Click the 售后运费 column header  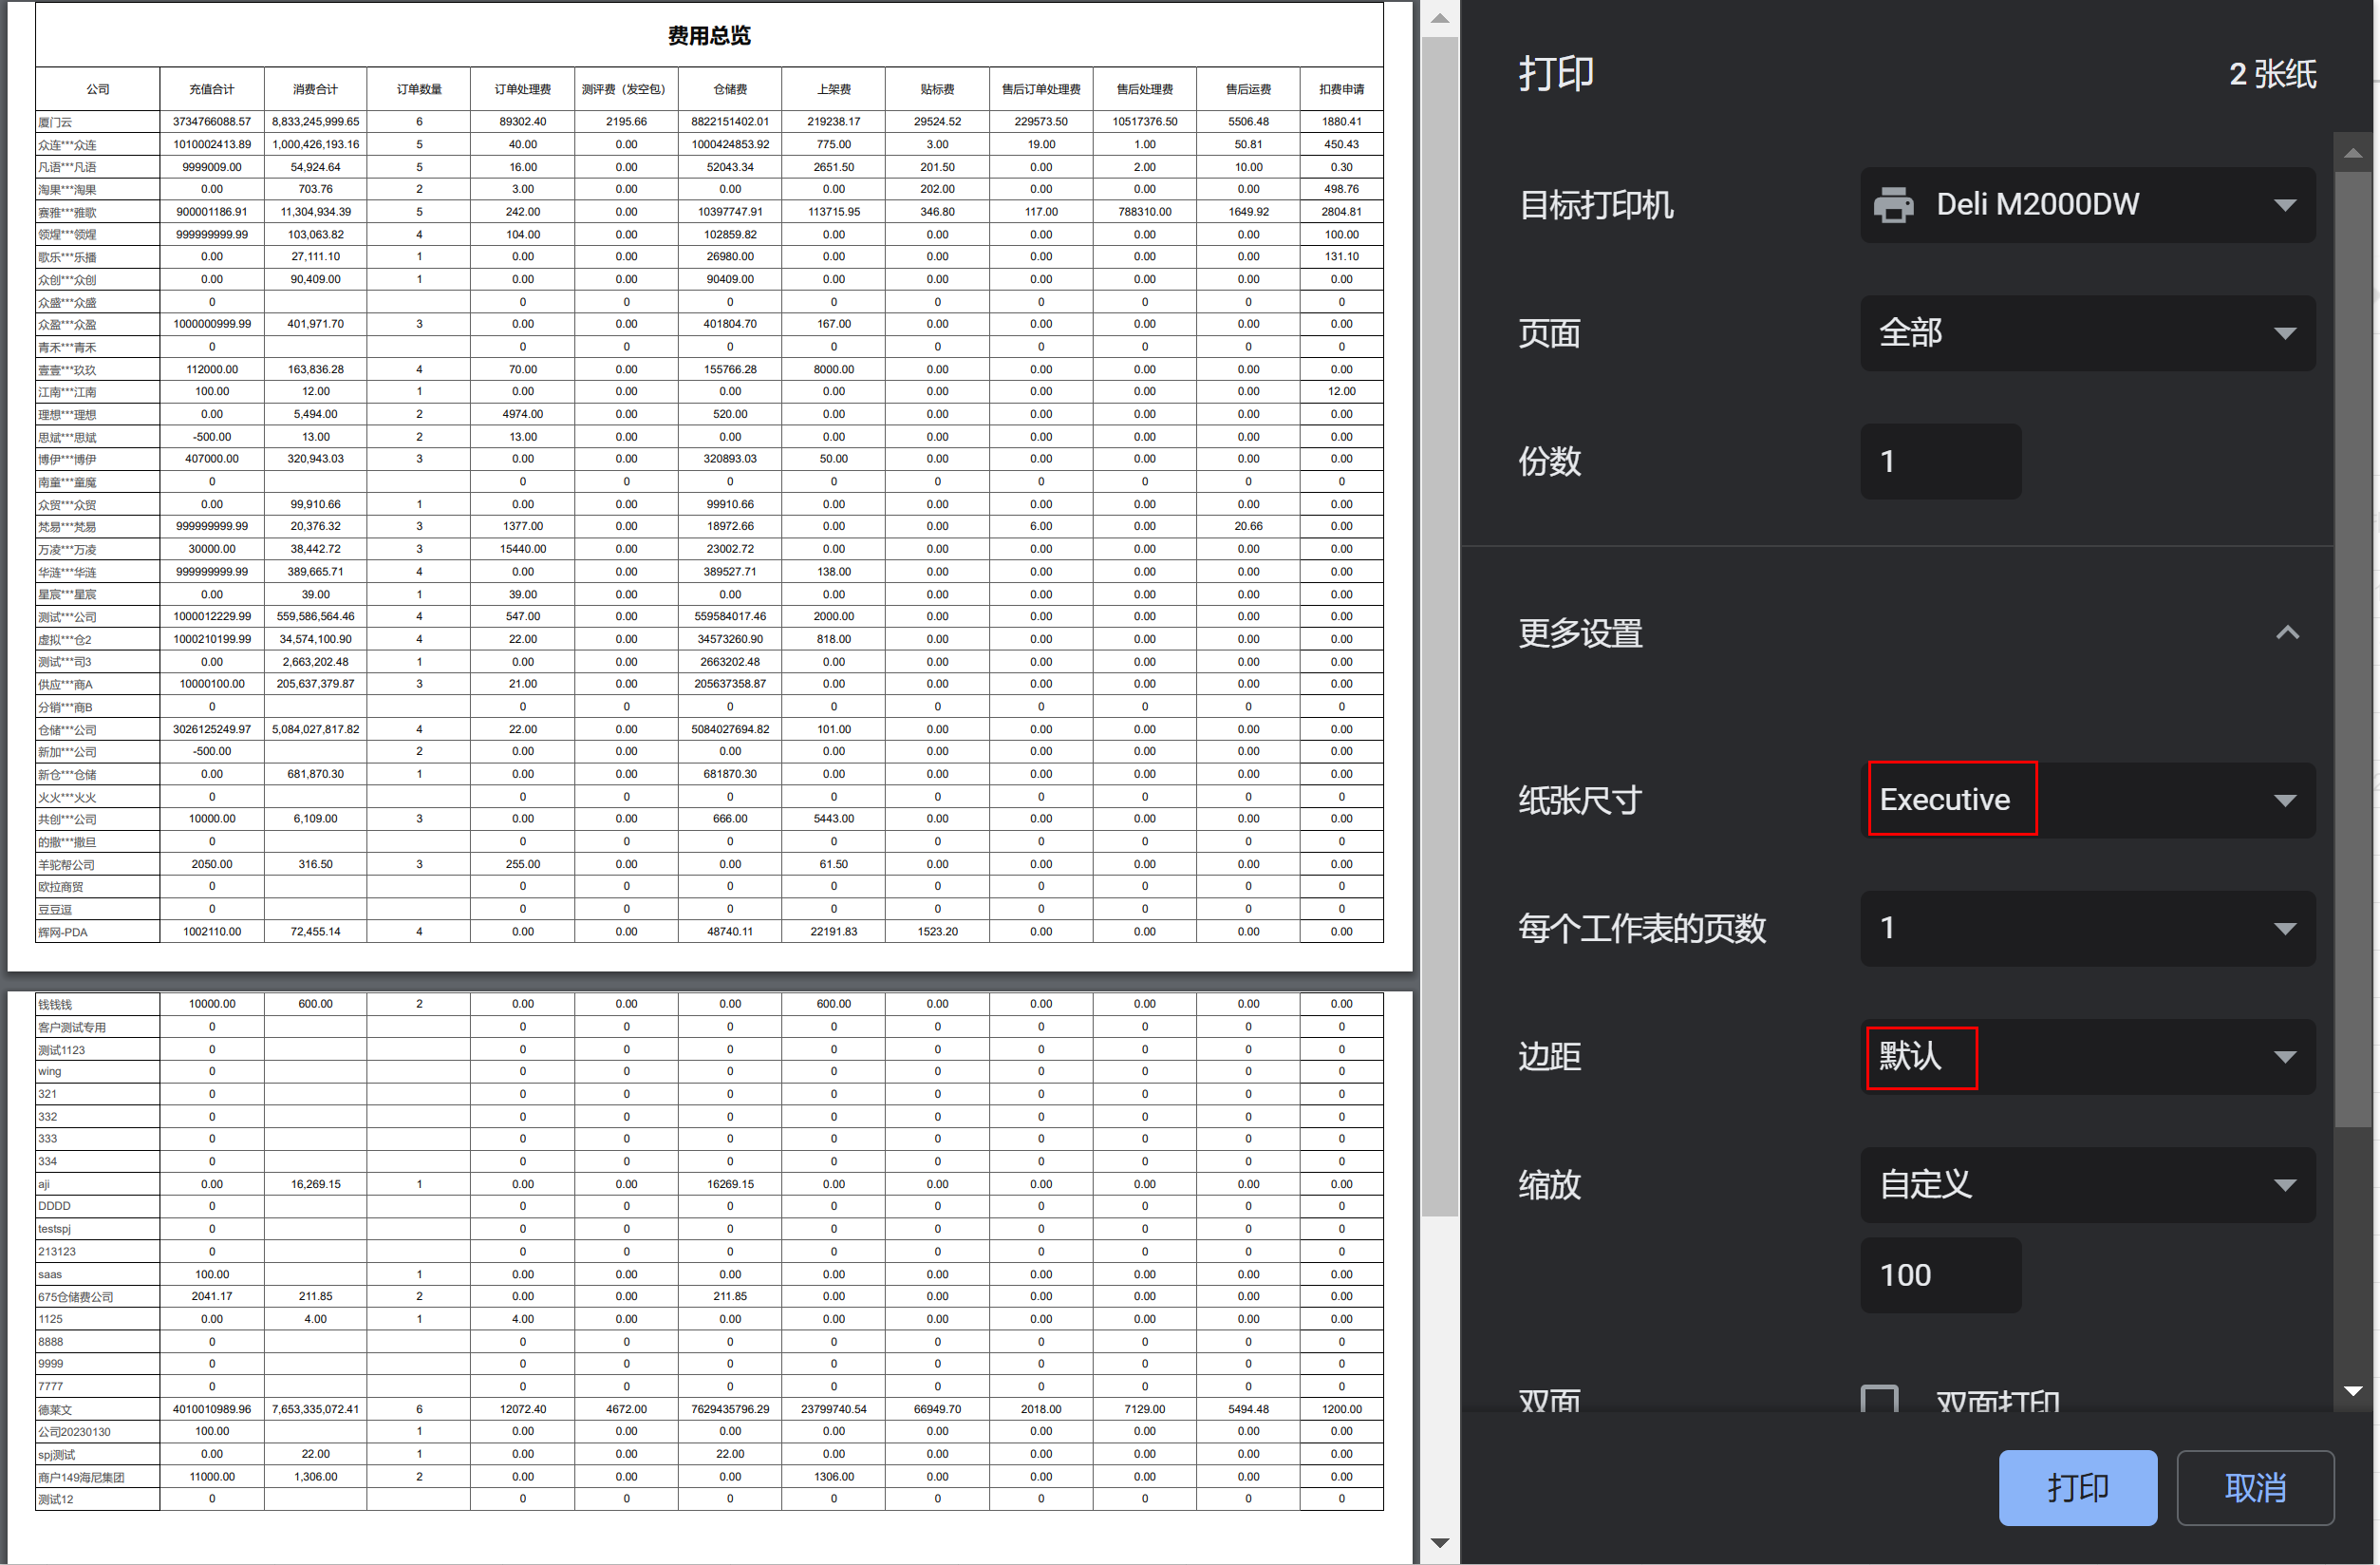(x=1248, y=89)
